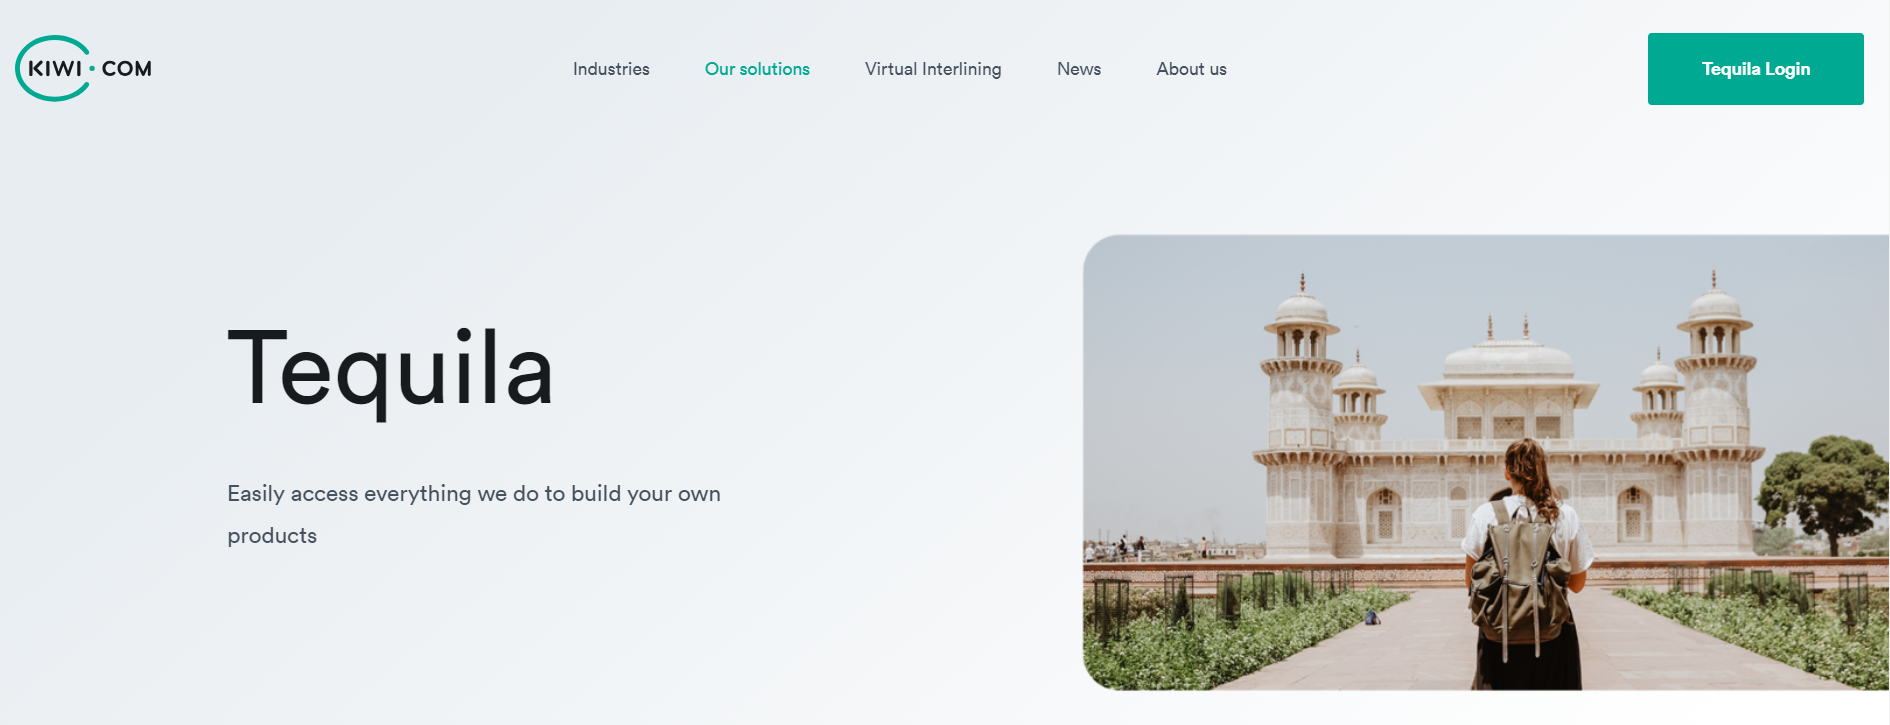1890x725 pixels.
Task: Visit the About us page
Action: click(x=1191, y=69)
